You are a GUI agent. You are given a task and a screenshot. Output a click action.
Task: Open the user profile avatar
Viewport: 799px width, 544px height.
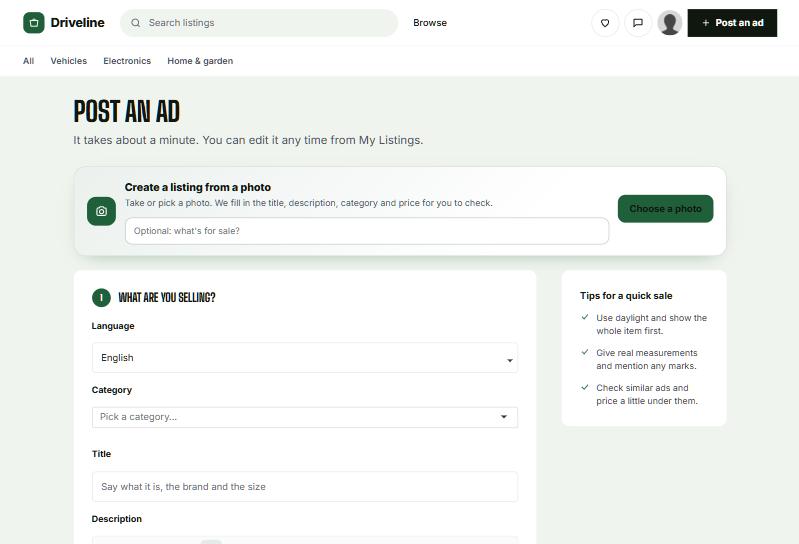tap(670, 23)
